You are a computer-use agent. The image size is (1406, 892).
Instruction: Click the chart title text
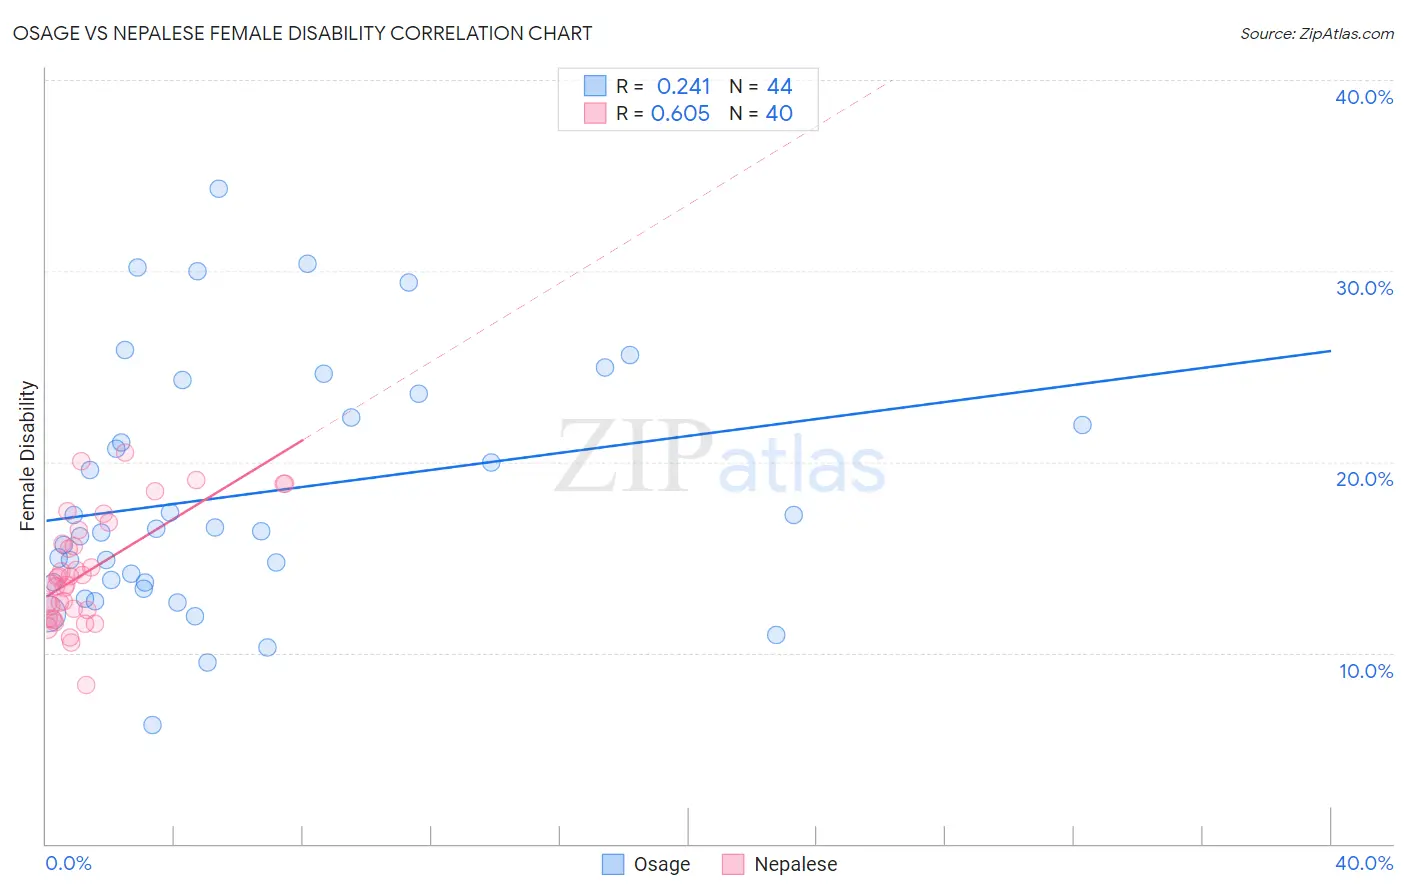(302, 33)
